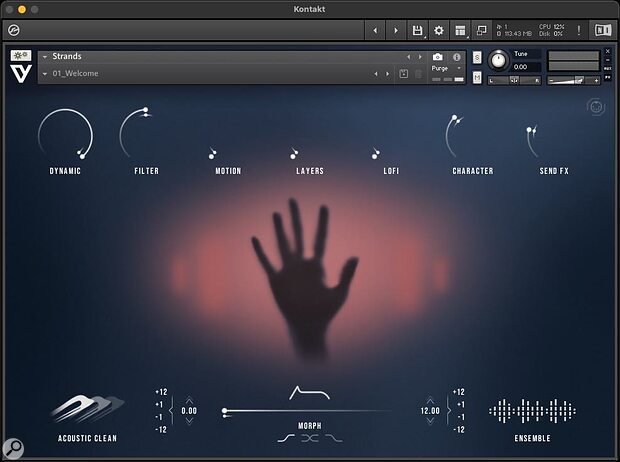Click the MORPH slider handle

(x=225, y=411)
